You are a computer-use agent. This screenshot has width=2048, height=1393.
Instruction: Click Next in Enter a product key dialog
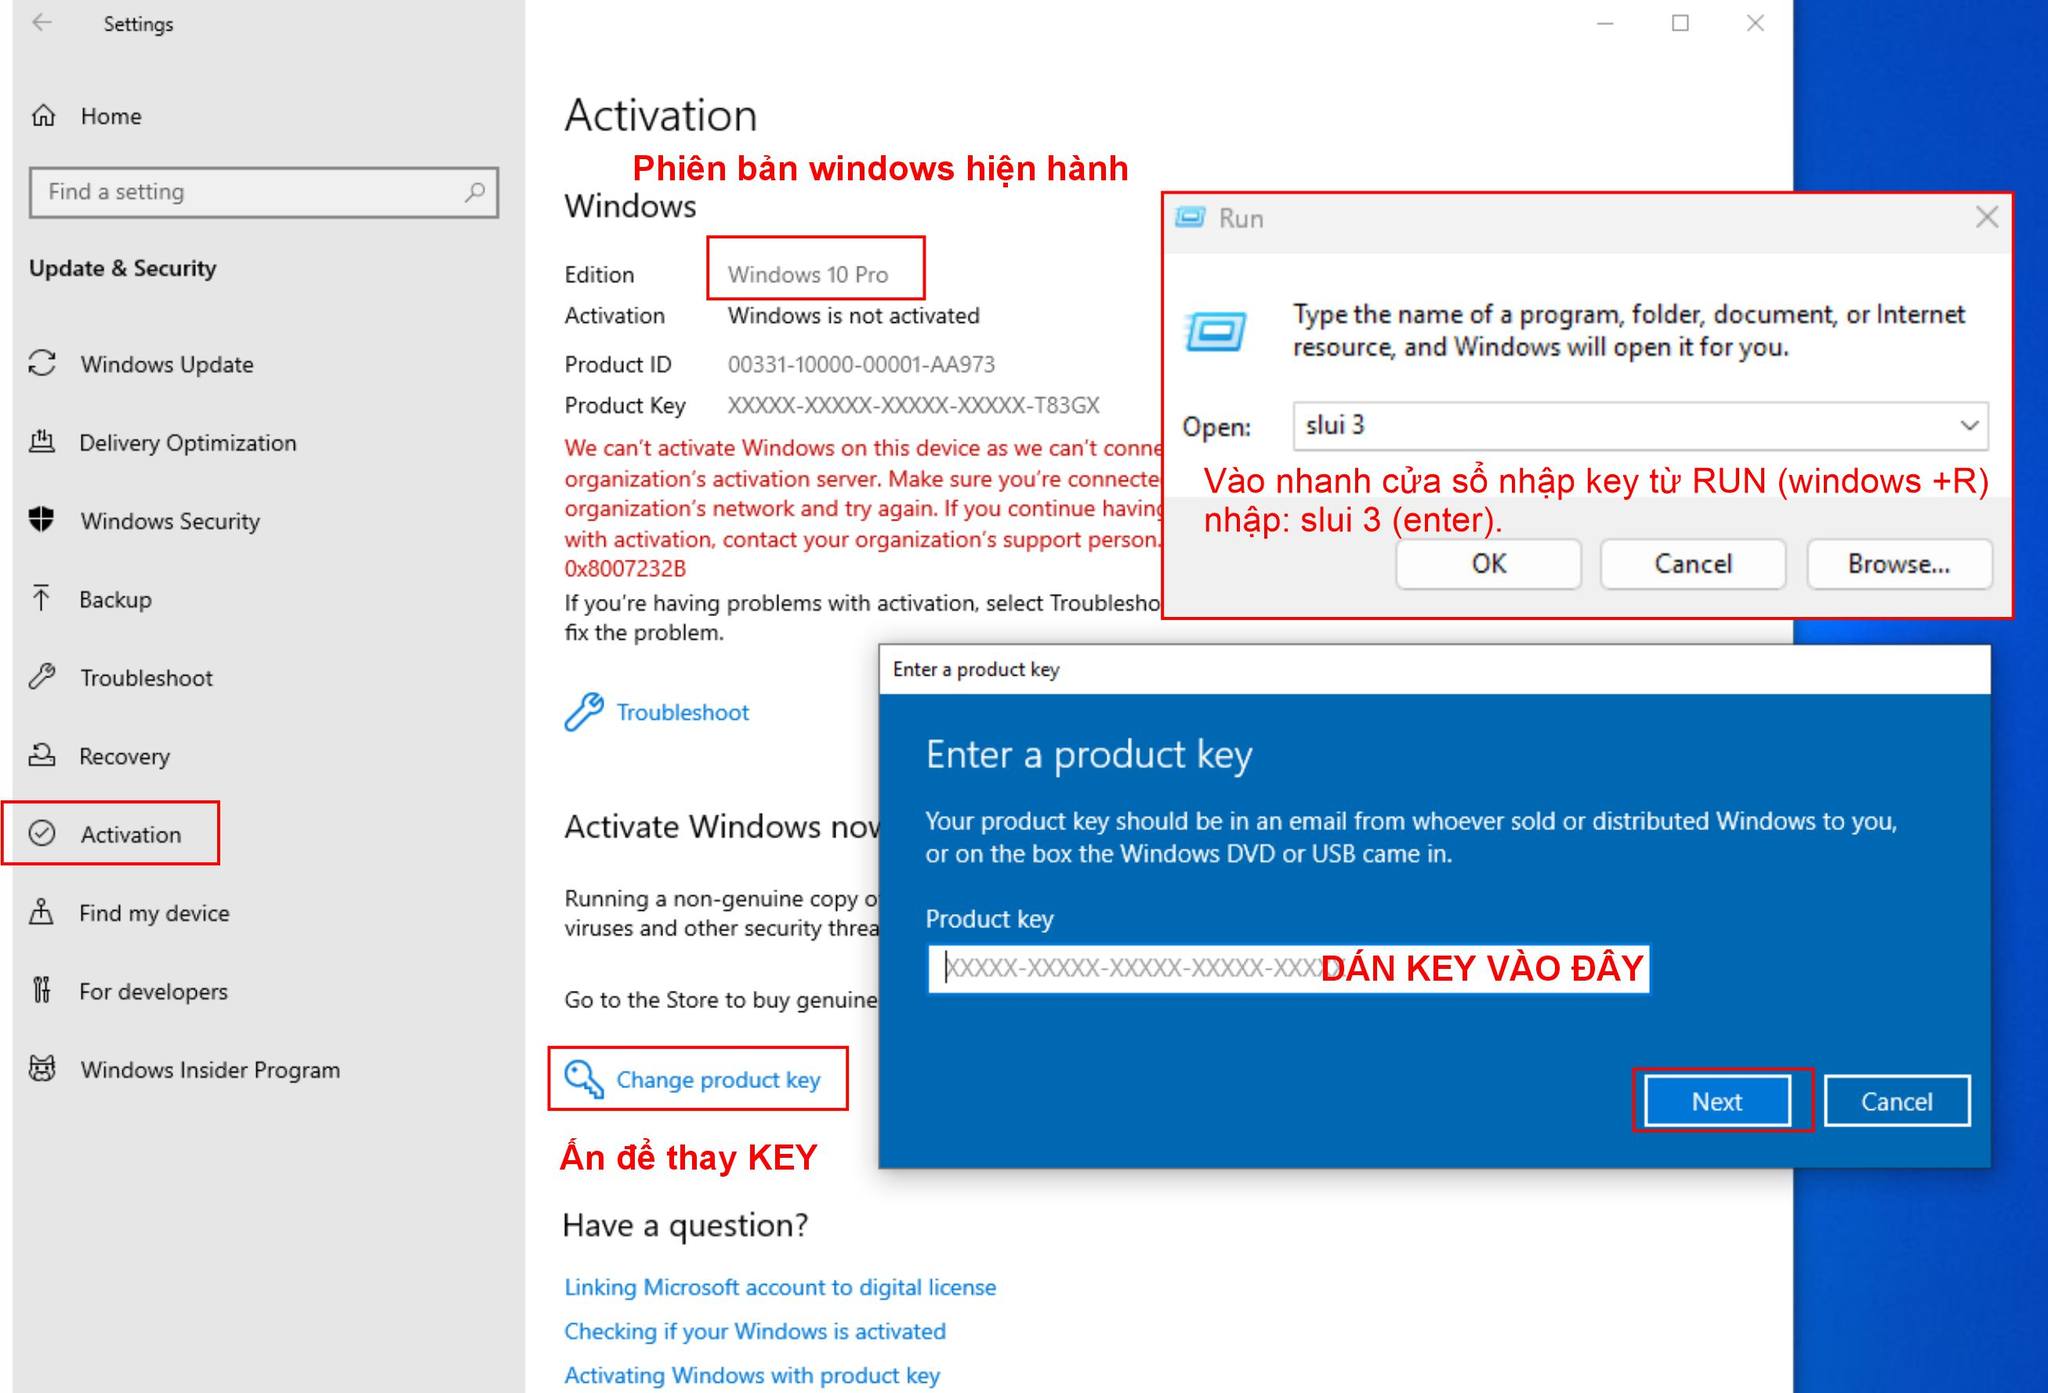click(1717, 1101)
